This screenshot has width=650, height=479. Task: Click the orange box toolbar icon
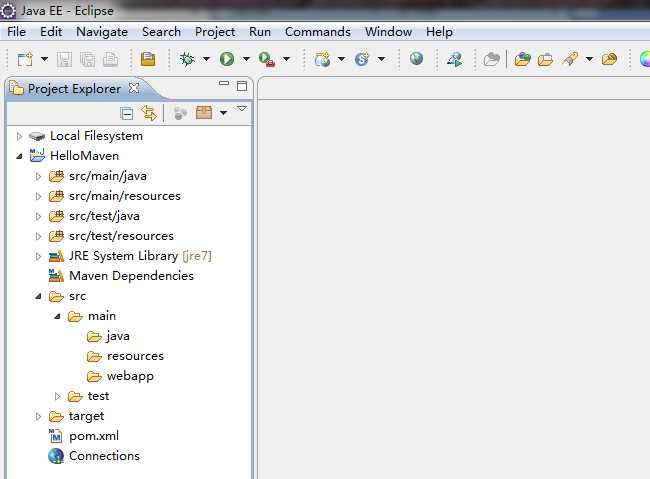[148, 59]
